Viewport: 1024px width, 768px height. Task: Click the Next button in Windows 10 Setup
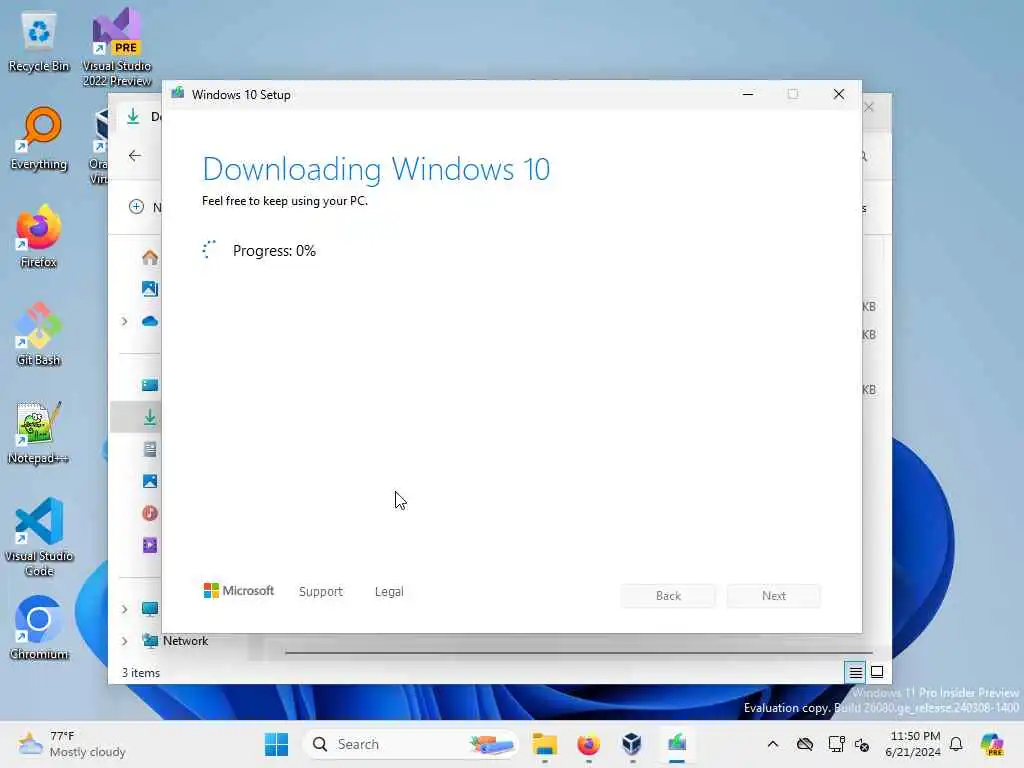tap(774, 596)
